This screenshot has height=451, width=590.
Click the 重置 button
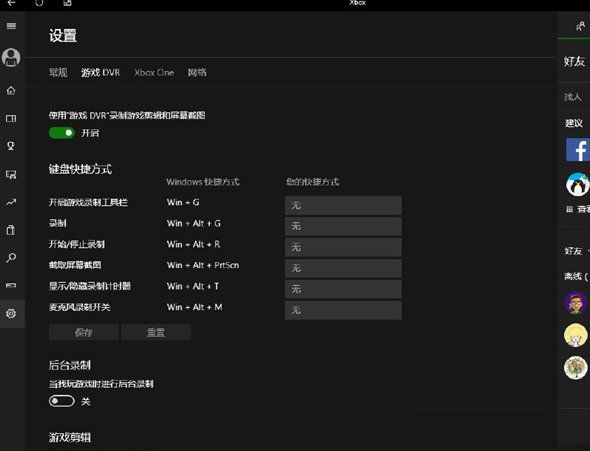(x=156, y=333)
